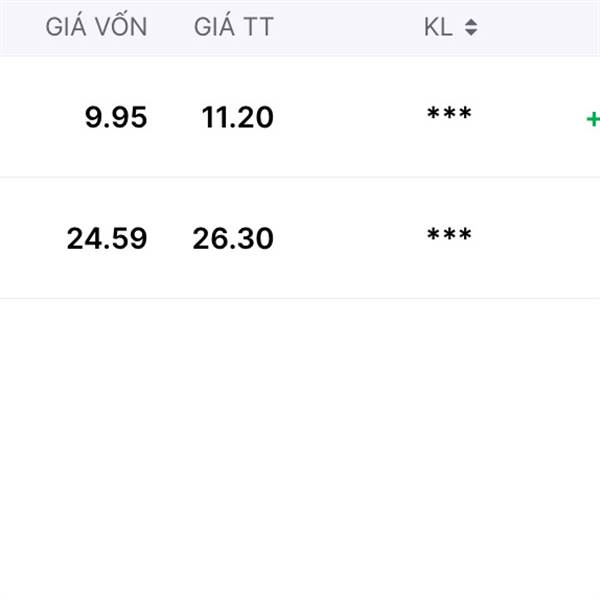Click the up arrow of KL sort icon
The height and width of the screenshot is (600, 600).
click(x=471, y=22)
